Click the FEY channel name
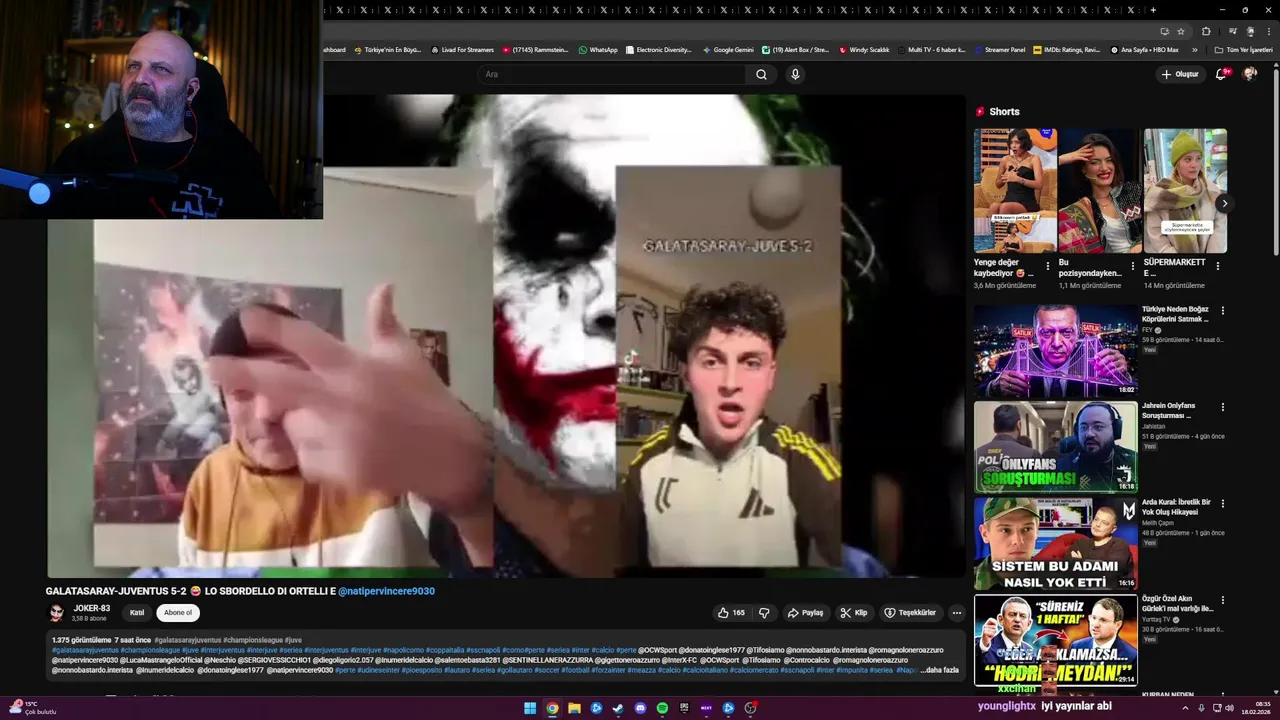 click(1147, 330)
